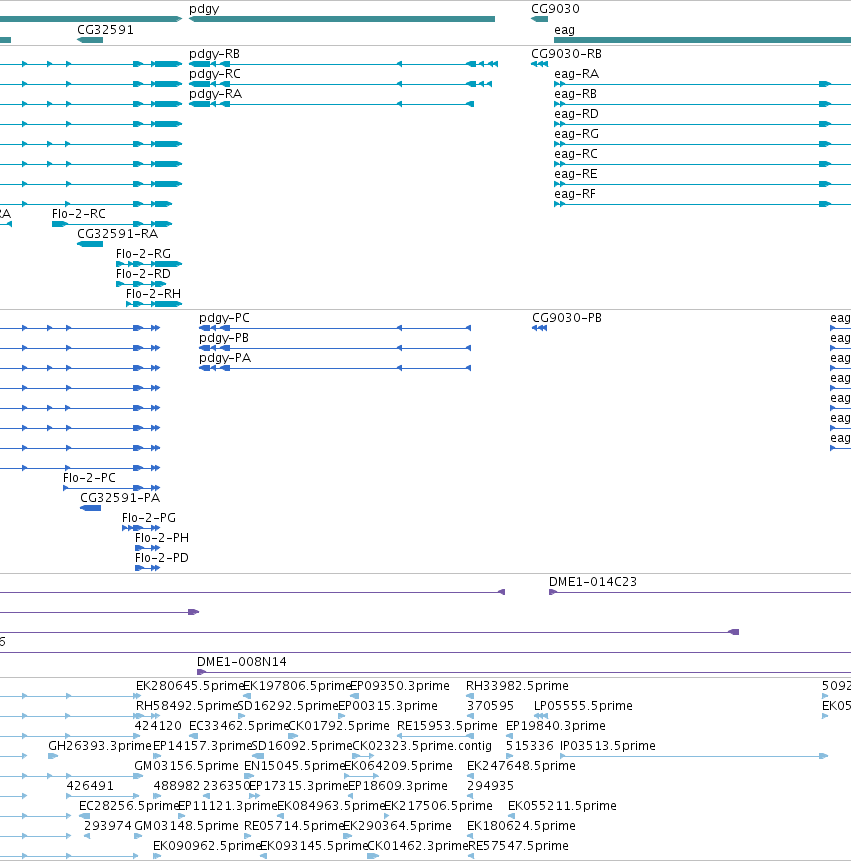Select the EK090962.5prime EST label

tap(207, 846)
